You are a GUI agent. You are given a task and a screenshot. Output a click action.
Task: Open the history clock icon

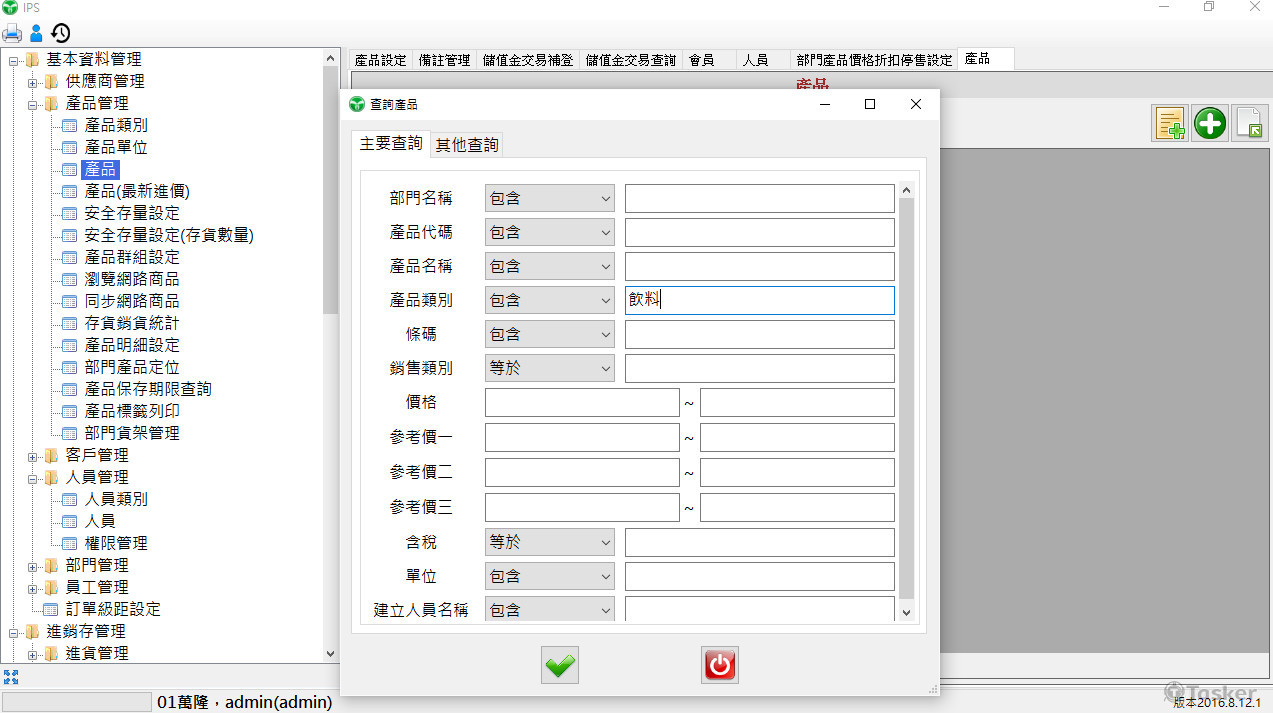[61, 33]
